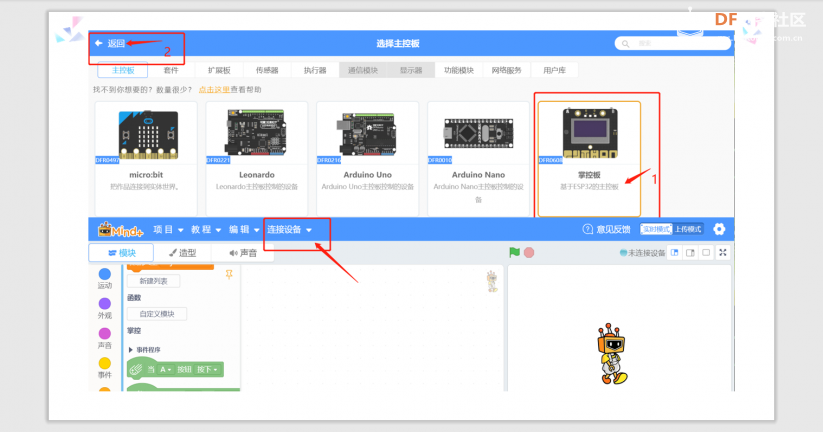
Task: Switch to the 执行器 tab
Action: coord(315,70)
